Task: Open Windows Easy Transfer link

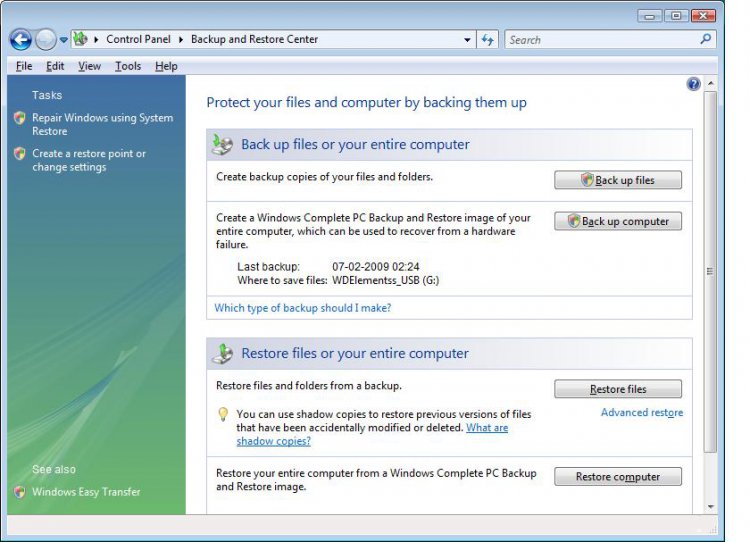Action: tap(86, 492)
